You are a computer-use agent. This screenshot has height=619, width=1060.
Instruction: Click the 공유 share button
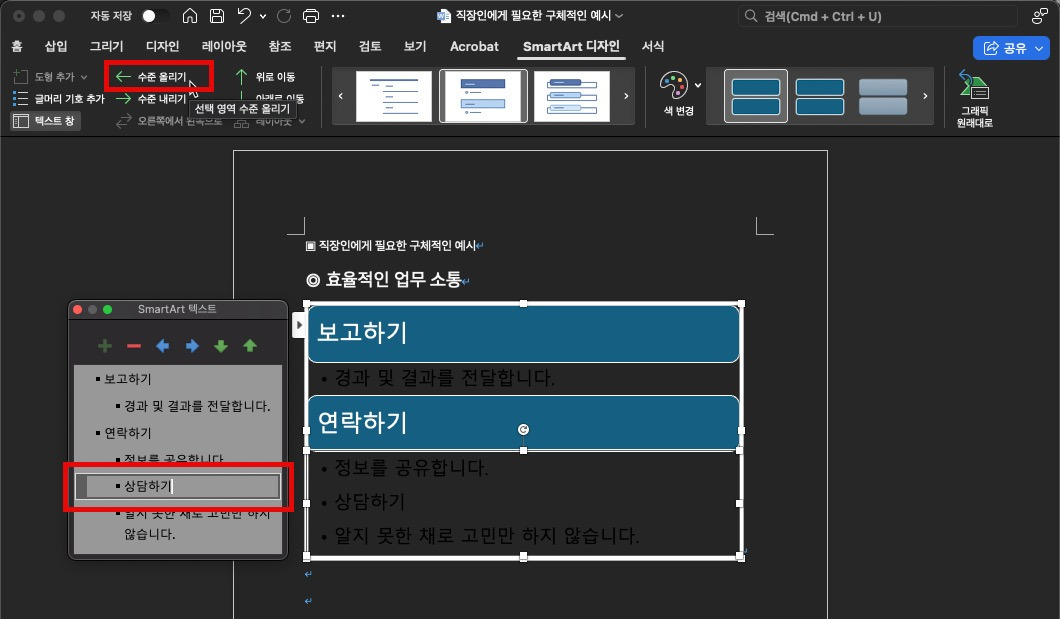coord(1011,48)
